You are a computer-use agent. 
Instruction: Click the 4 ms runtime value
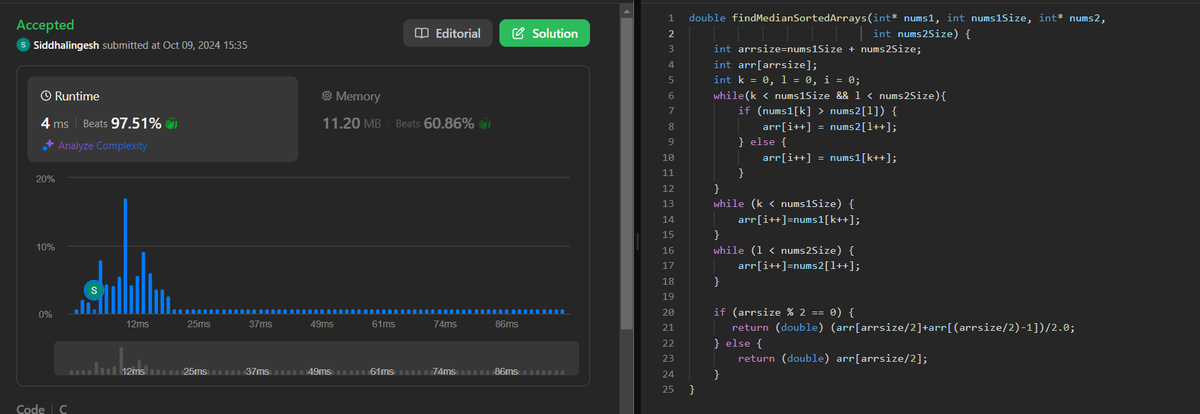53,124
